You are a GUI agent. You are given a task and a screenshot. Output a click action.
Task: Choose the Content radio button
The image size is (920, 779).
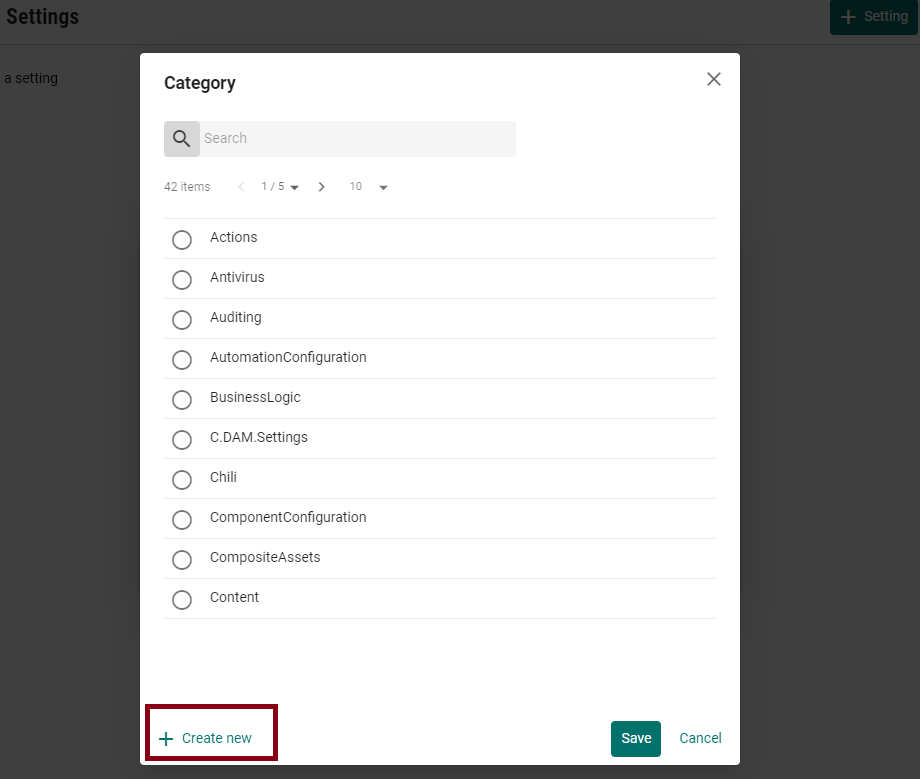[x=182, y=600]
